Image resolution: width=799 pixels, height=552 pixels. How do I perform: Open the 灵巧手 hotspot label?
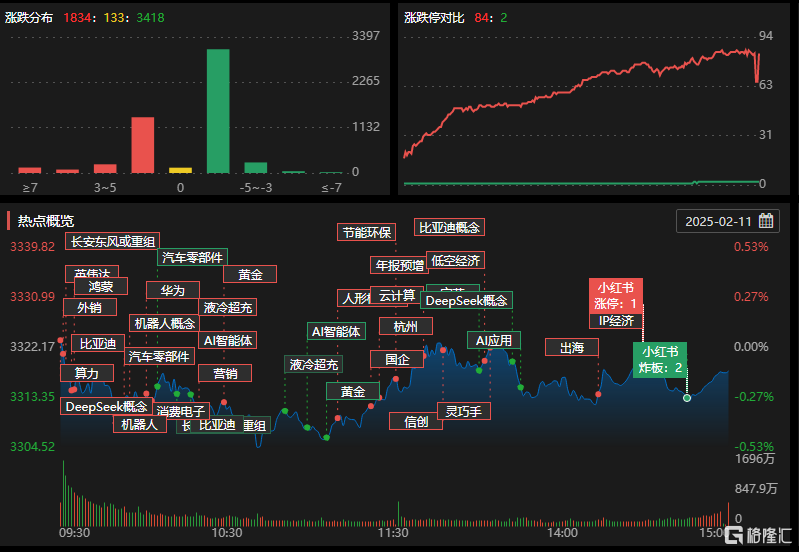tap(464, 411)
